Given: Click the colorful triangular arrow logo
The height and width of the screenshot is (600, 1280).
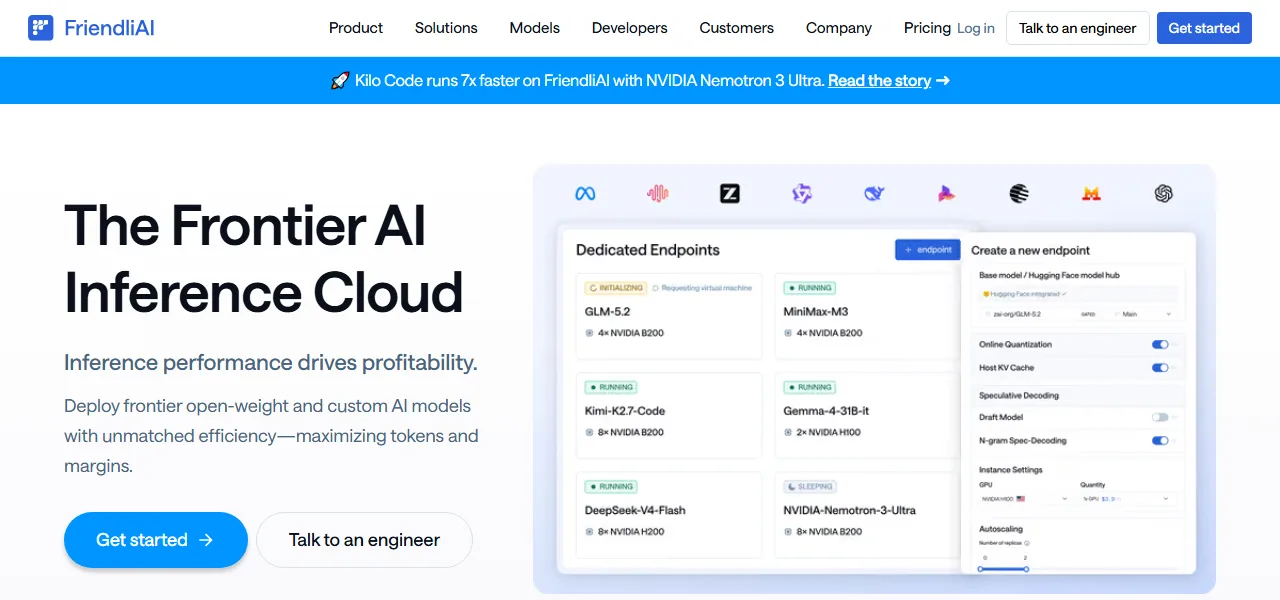Looking at the screenshot, I should pyautogui.click(x=946, y=194).
